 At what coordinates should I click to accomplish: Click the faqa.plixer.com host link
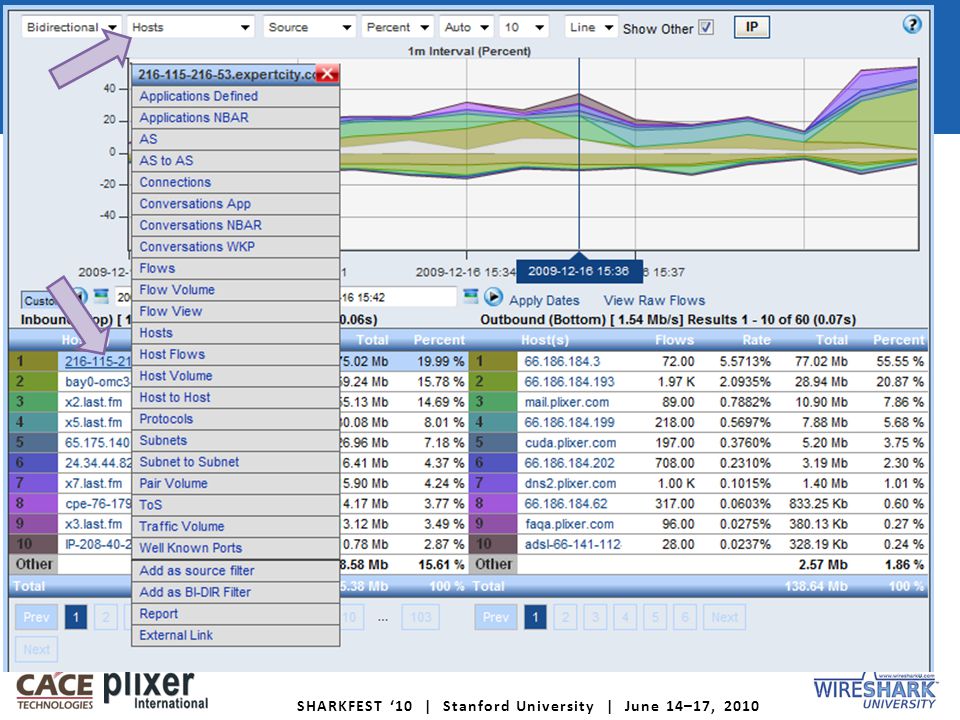click(569, 524)
